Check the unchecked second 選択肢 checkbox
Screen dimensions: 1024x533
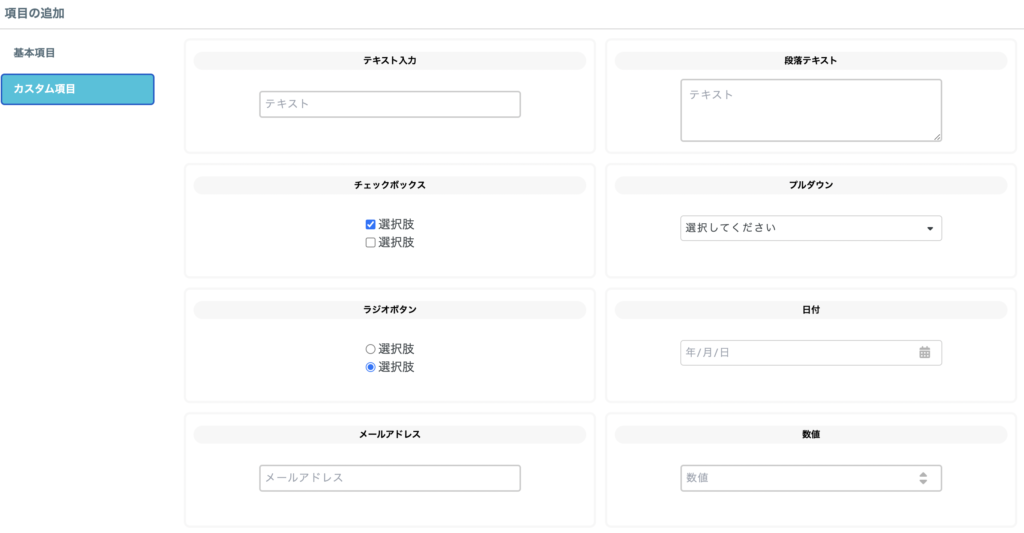click(371, 243)
